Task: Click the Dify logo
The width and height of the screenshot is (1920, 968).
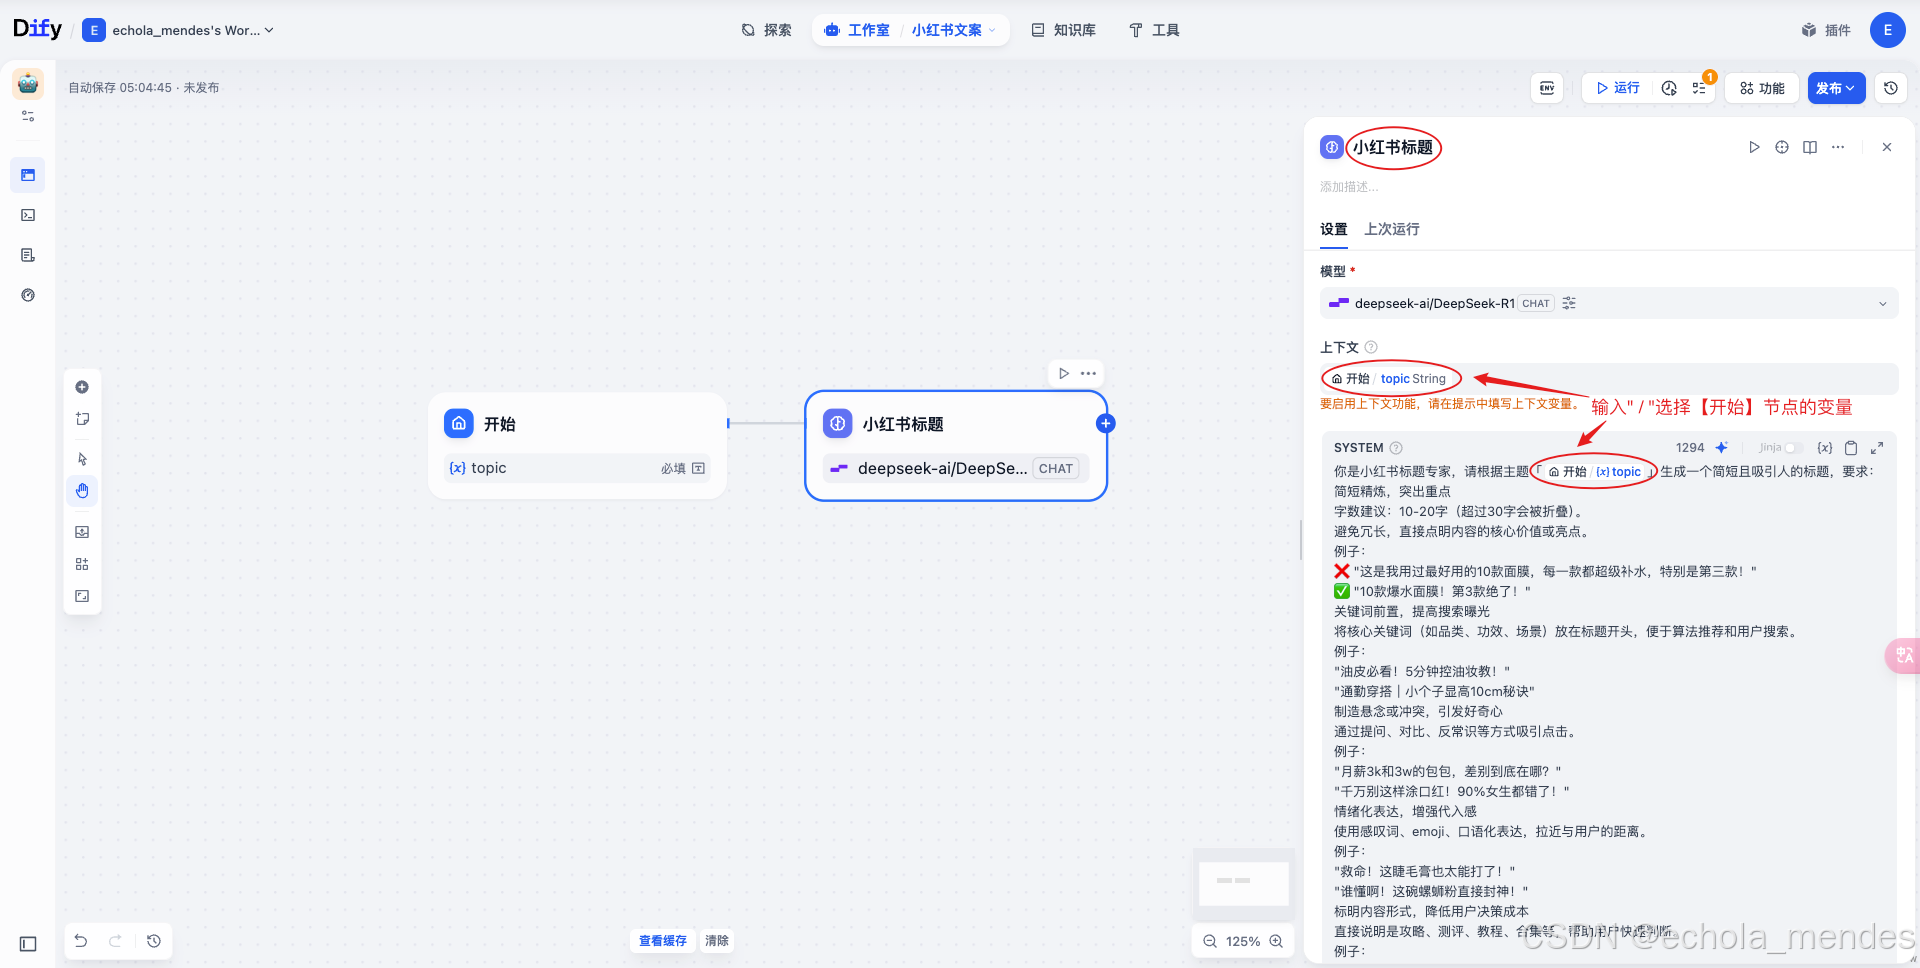Action: coord(38,29)
